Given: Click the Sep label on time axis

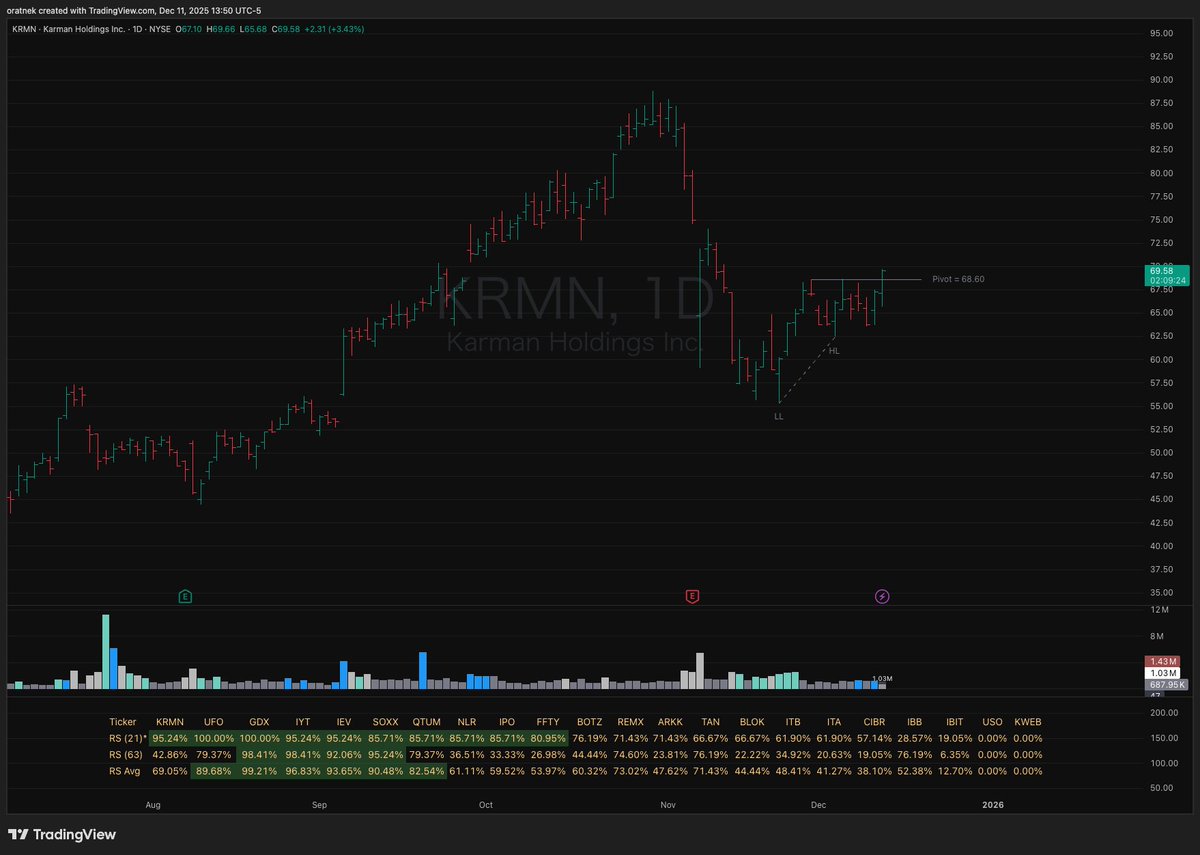Looking at the screenshot, I should (320, 804).
